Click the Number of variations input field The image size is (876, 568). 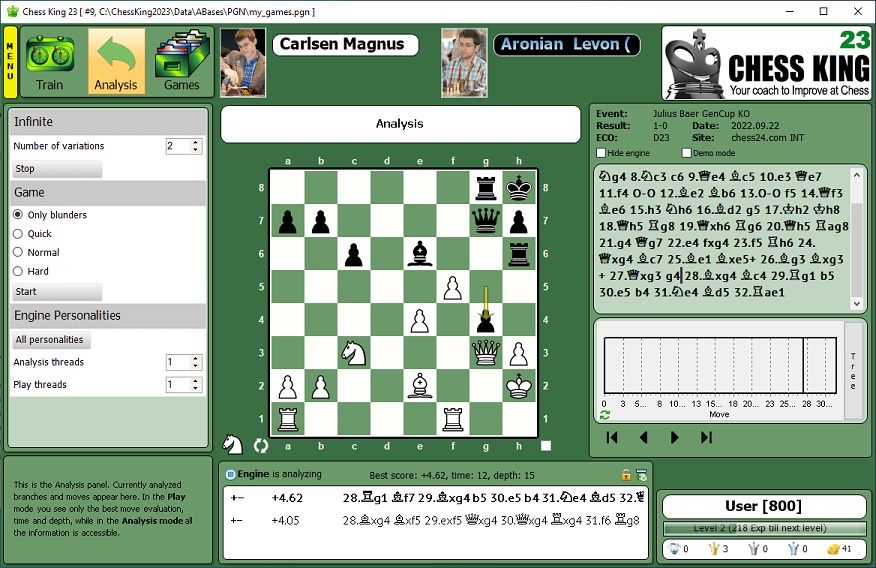click(x=178, y=146)
